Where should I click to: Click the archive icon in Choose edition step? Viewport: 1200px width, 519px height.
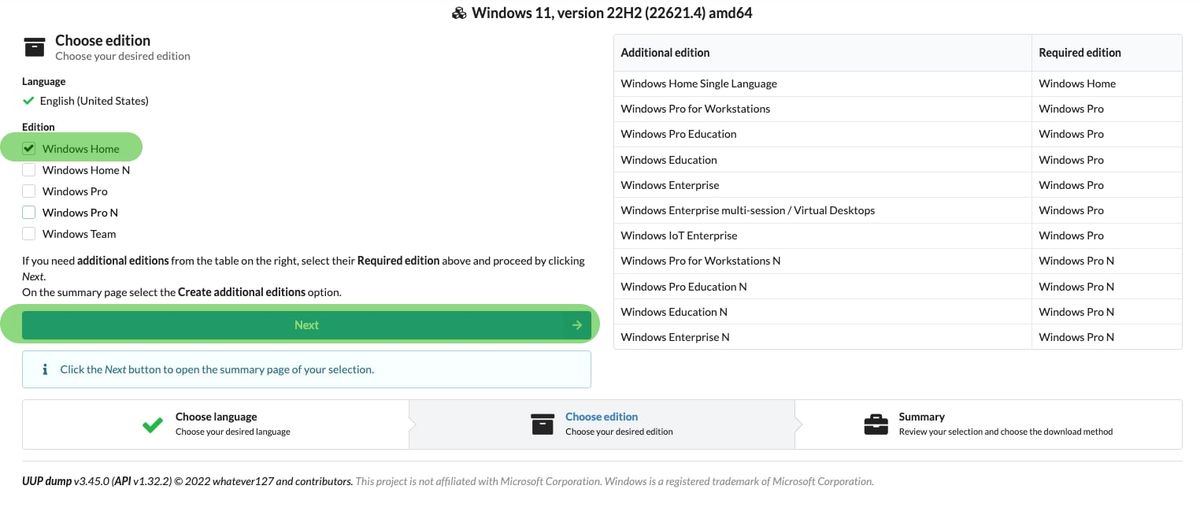tap(542, 425)
